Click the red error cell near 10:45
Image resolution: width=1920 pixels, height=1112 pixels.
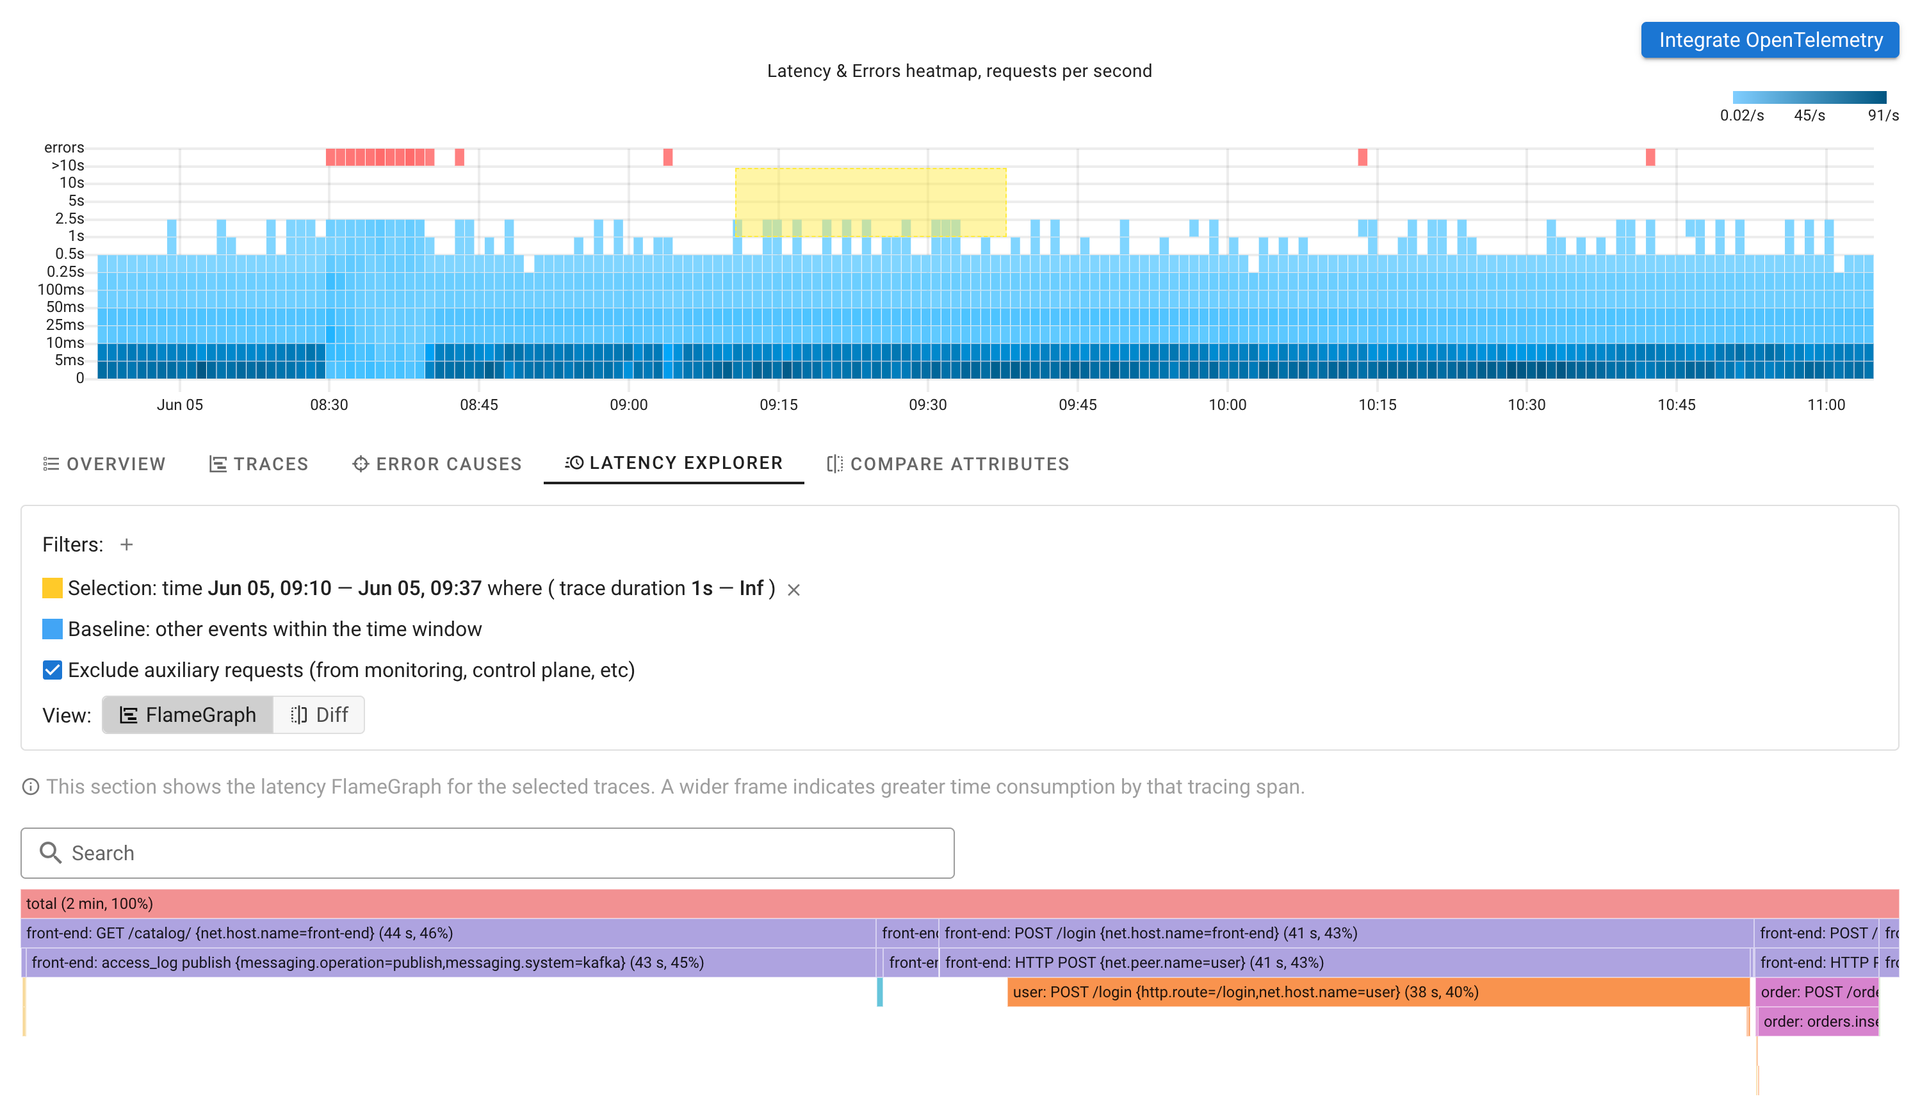click(1650, 157)
